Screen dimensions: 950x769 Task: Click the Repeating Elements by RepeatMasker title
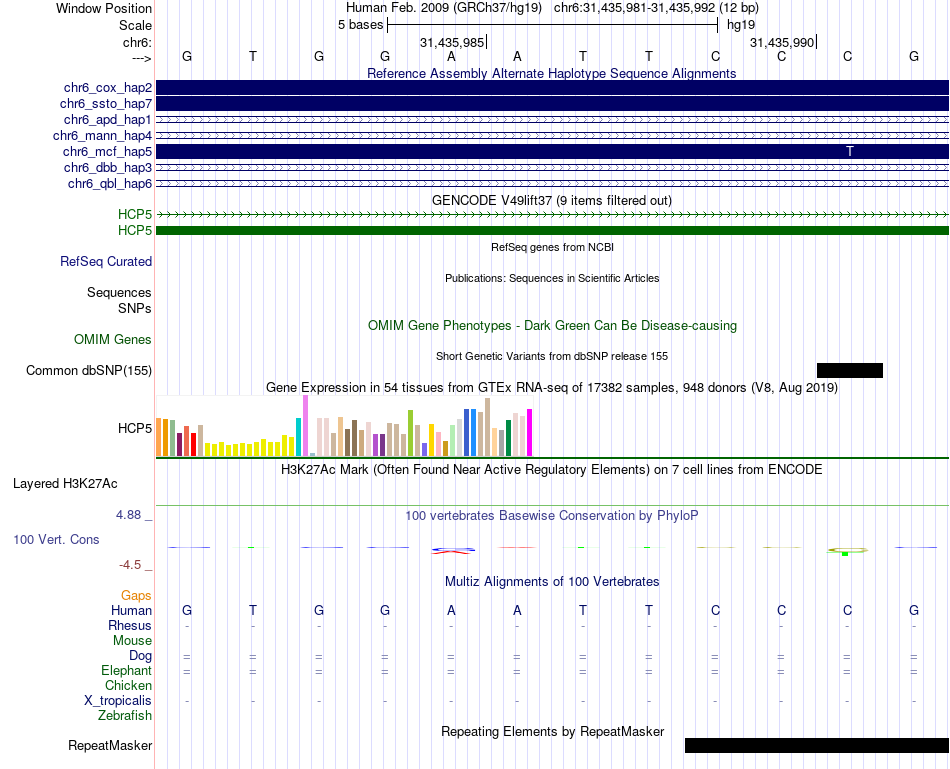tap(552, 731)
